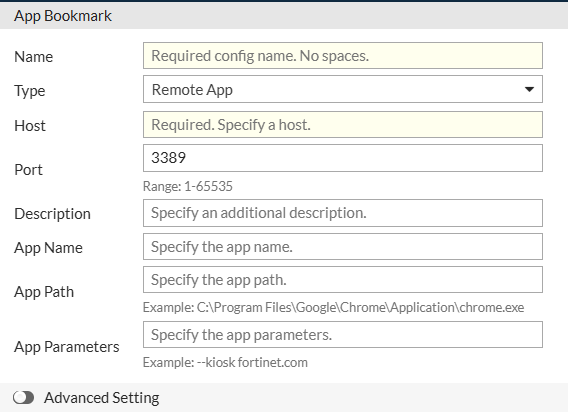This screenshot has width=568, height=417.
Task: Click the Port field label
Action: 28,170
